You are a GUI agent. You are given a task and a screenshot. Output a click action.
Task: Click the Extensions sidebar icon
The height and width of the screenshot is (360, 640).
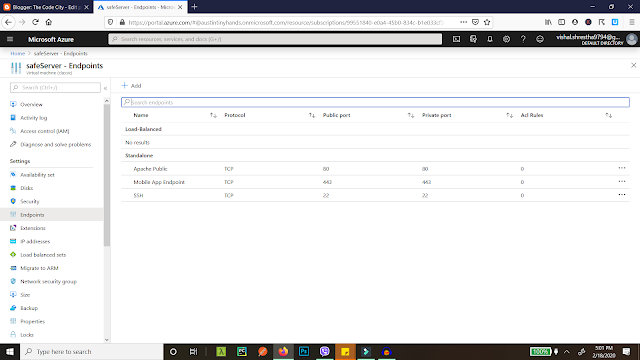click(x=13, y=228)
